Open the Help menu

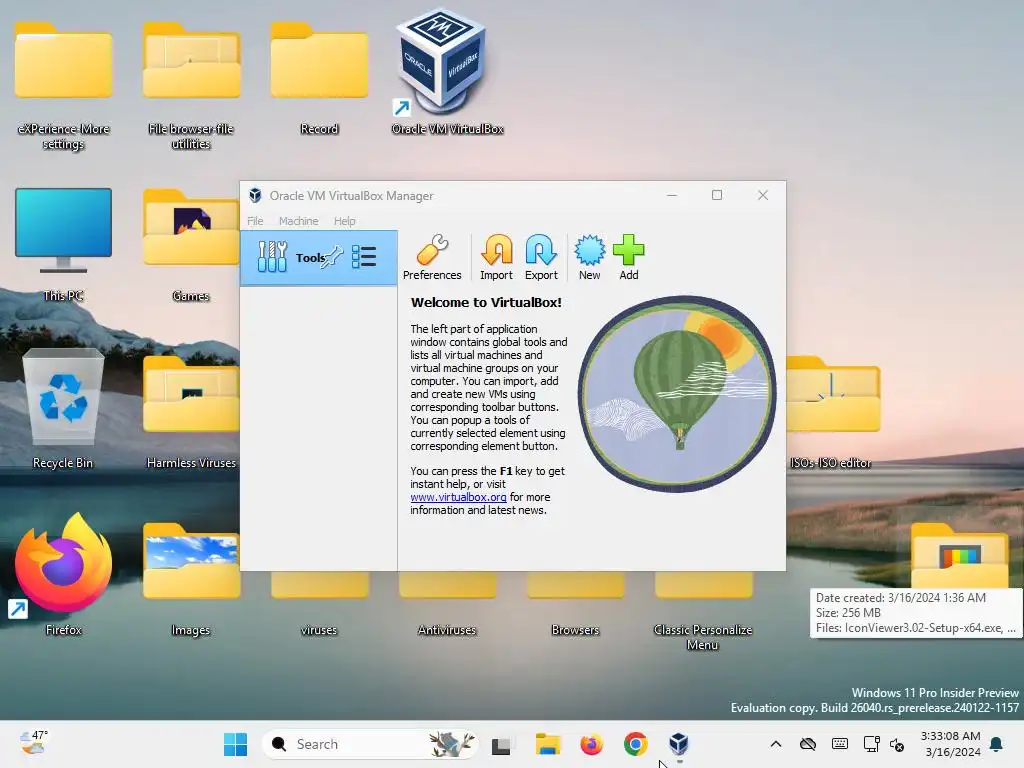[x=344, y=221]
